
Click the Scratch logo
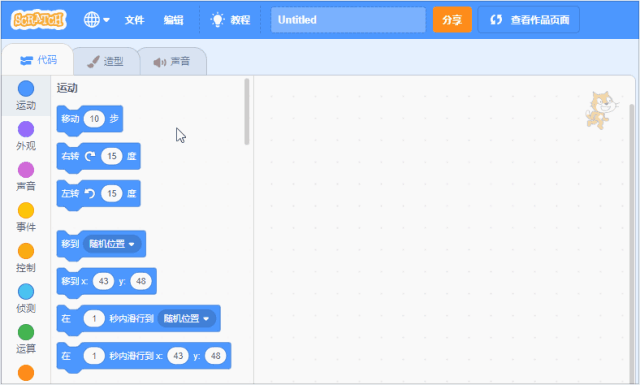(x=38, y=20)
